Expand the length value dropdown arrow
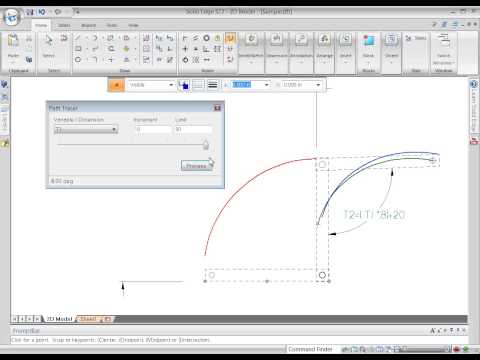The image size is (480, 360). (267, 85)
